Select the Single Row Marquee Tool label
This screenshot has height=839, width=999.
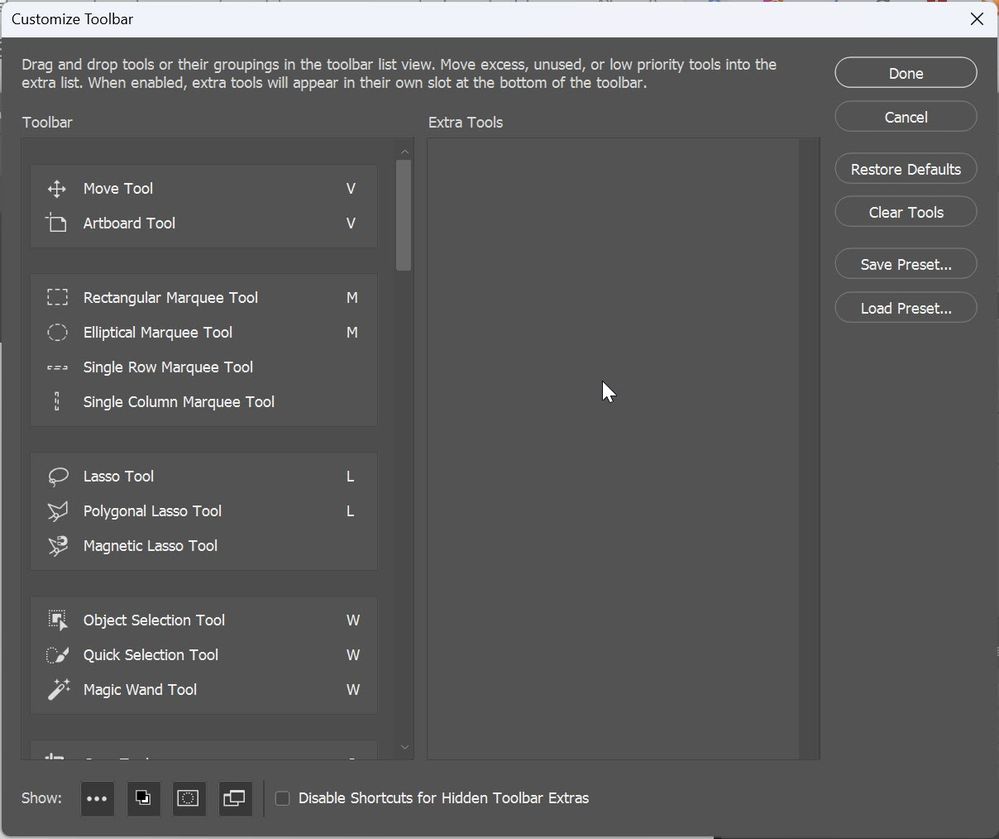click(x=168, y=368)
